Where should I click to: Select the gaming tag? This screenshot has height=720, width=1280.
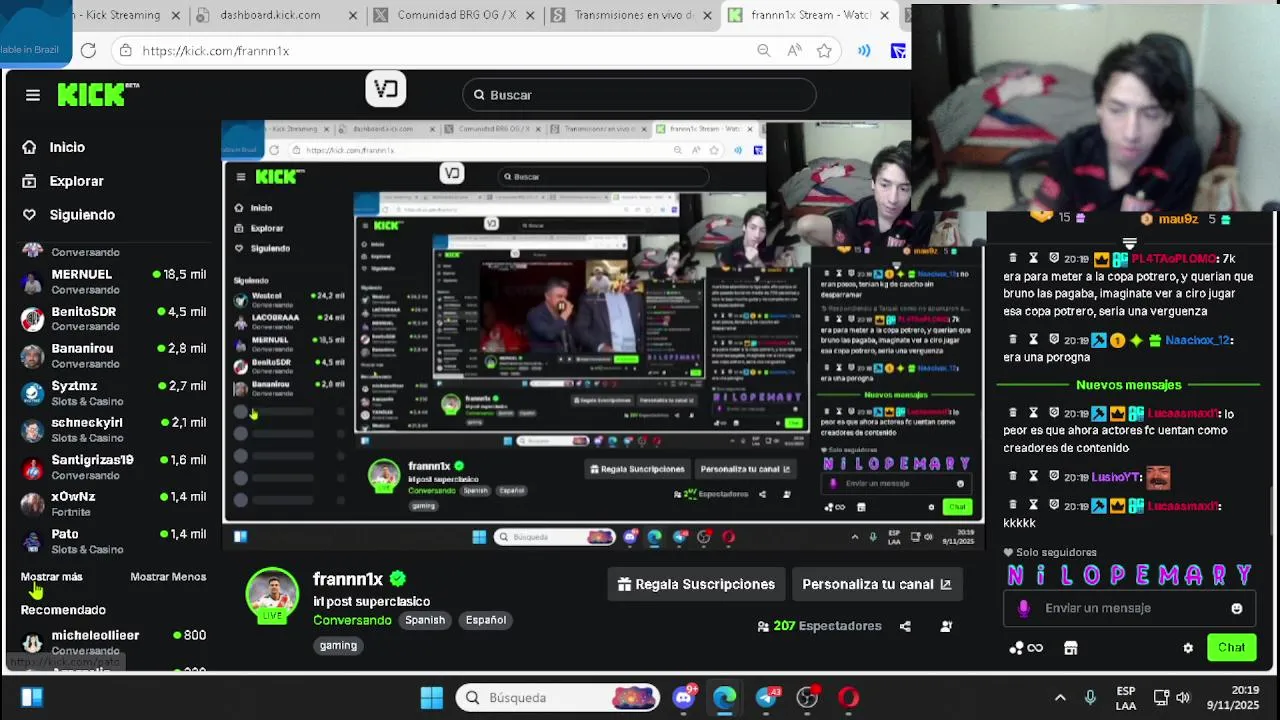338,646
